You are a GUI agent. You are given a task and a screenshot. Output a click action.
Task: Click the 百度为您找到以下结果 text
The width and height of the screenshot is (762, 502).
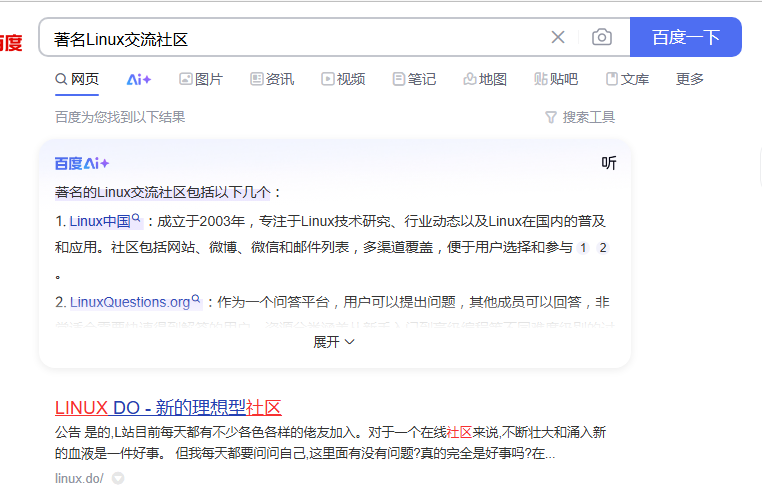pyautogui.click(x=120, y=117)
